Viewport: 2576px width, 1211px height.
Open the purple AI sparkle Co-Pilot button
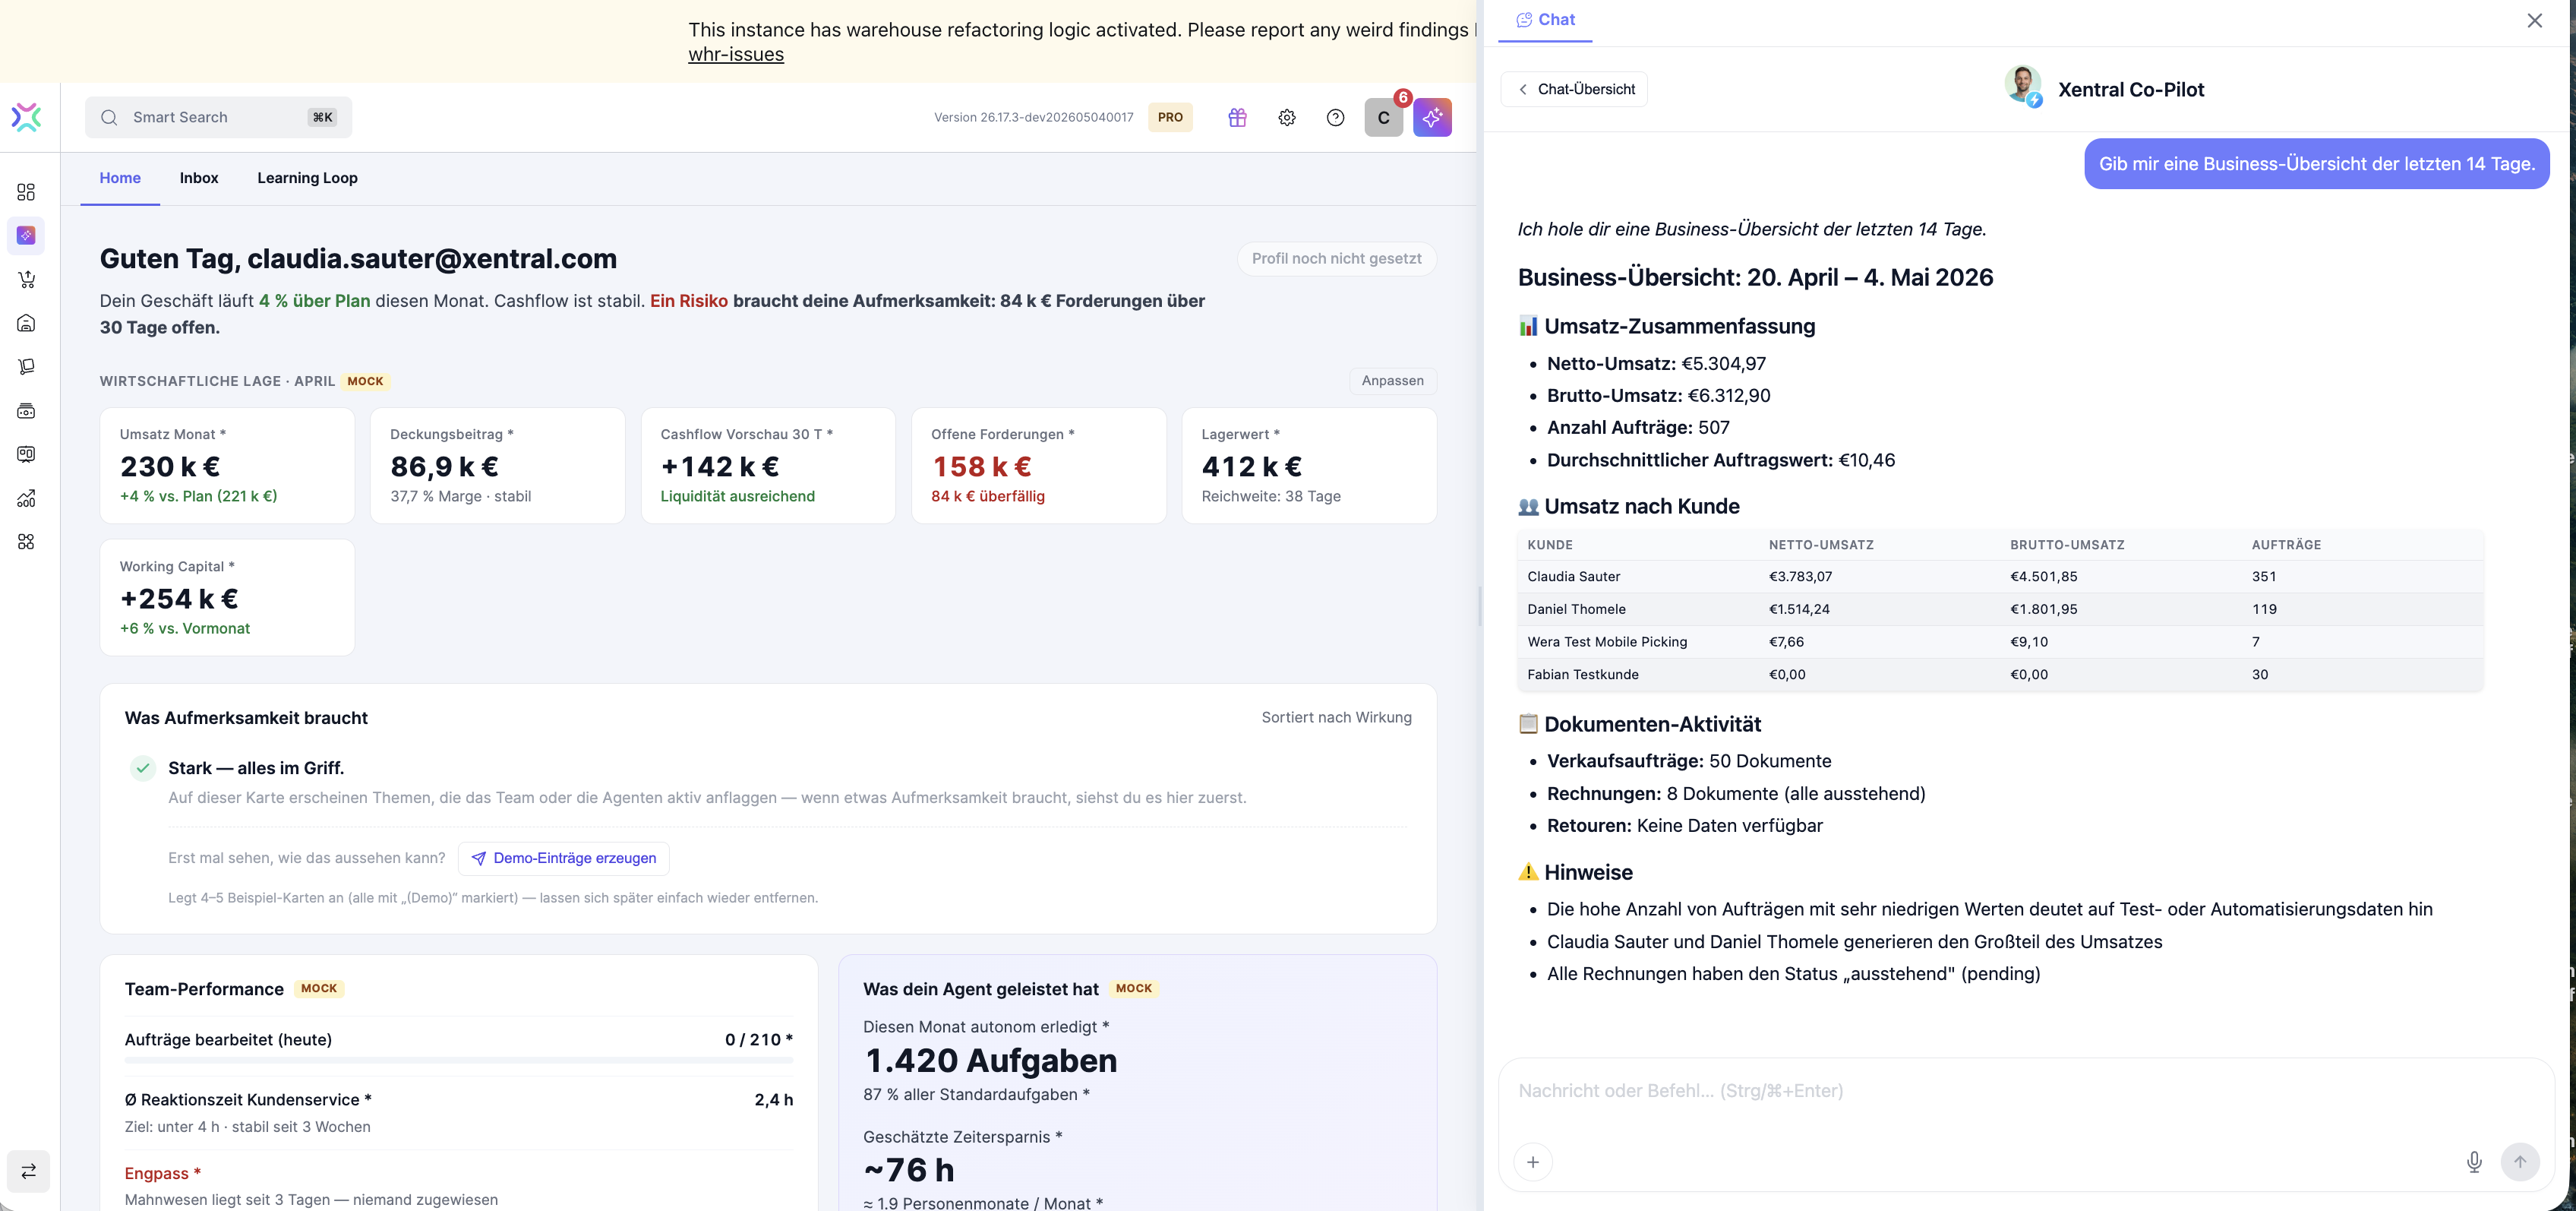tap(1432, 117)
